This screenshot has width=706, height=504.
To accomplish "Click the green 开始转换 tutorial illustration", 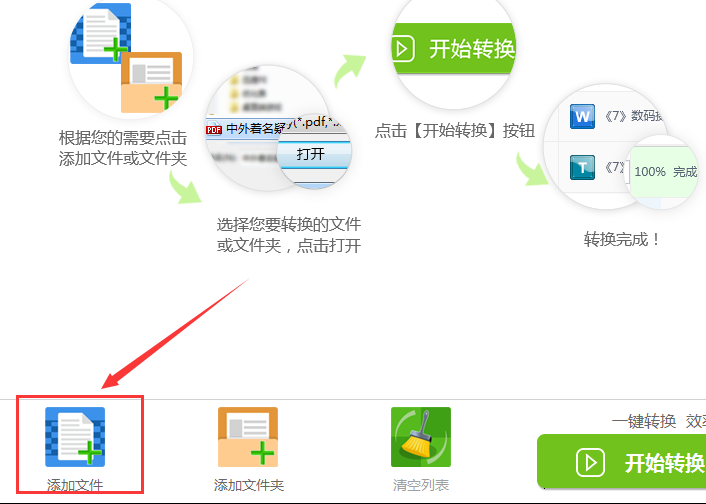I will click(x=453, y=48).
